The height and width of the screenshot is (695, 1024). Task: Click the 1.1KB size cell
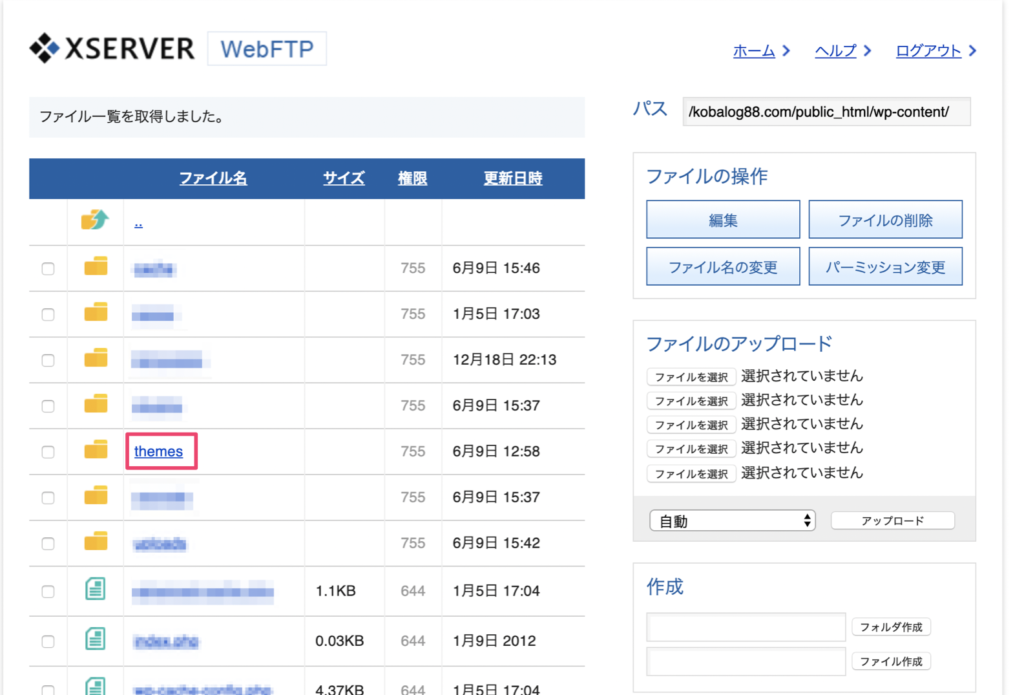(335, 590)
